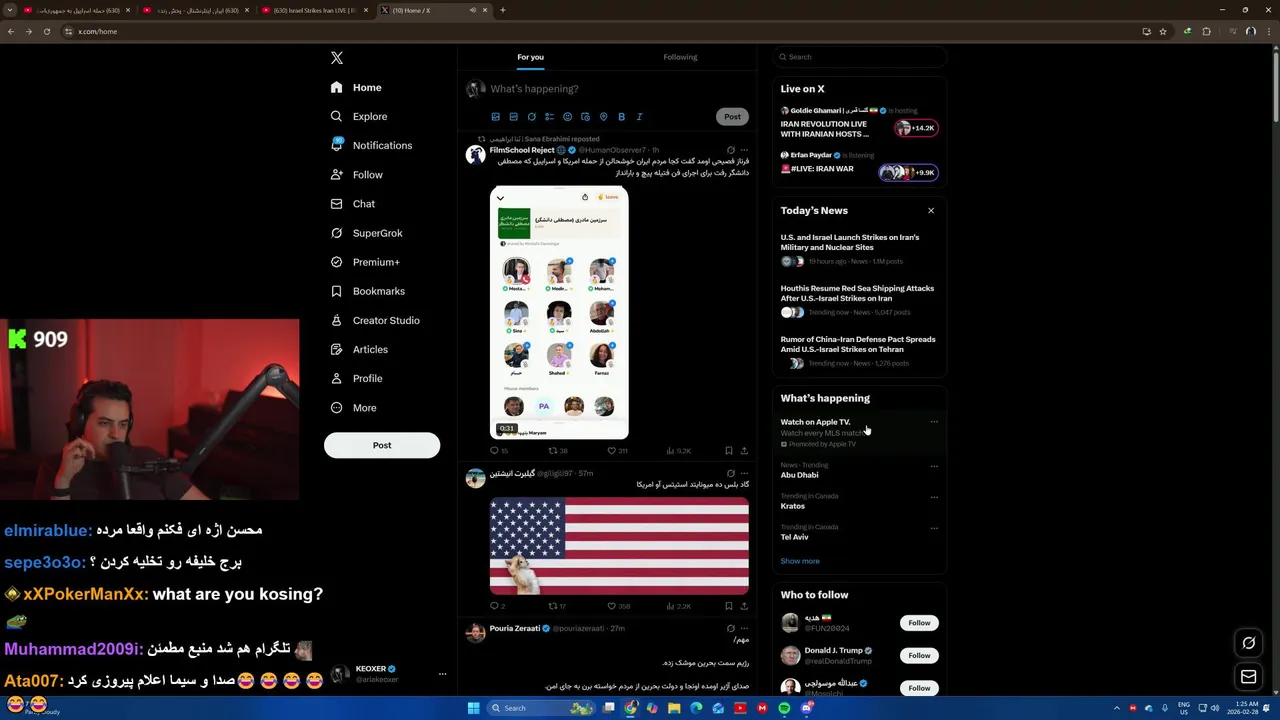This screenshot has width=1280, height=720.
Task: Open more options on FilmSchool Reject post
Action: (x=744, y=150)
